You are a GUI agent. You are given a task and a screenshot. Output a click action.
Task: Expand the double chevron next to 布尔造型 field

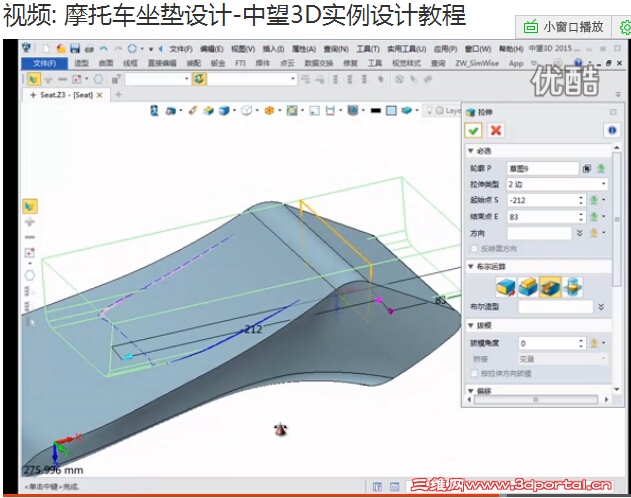pos(601,307)
